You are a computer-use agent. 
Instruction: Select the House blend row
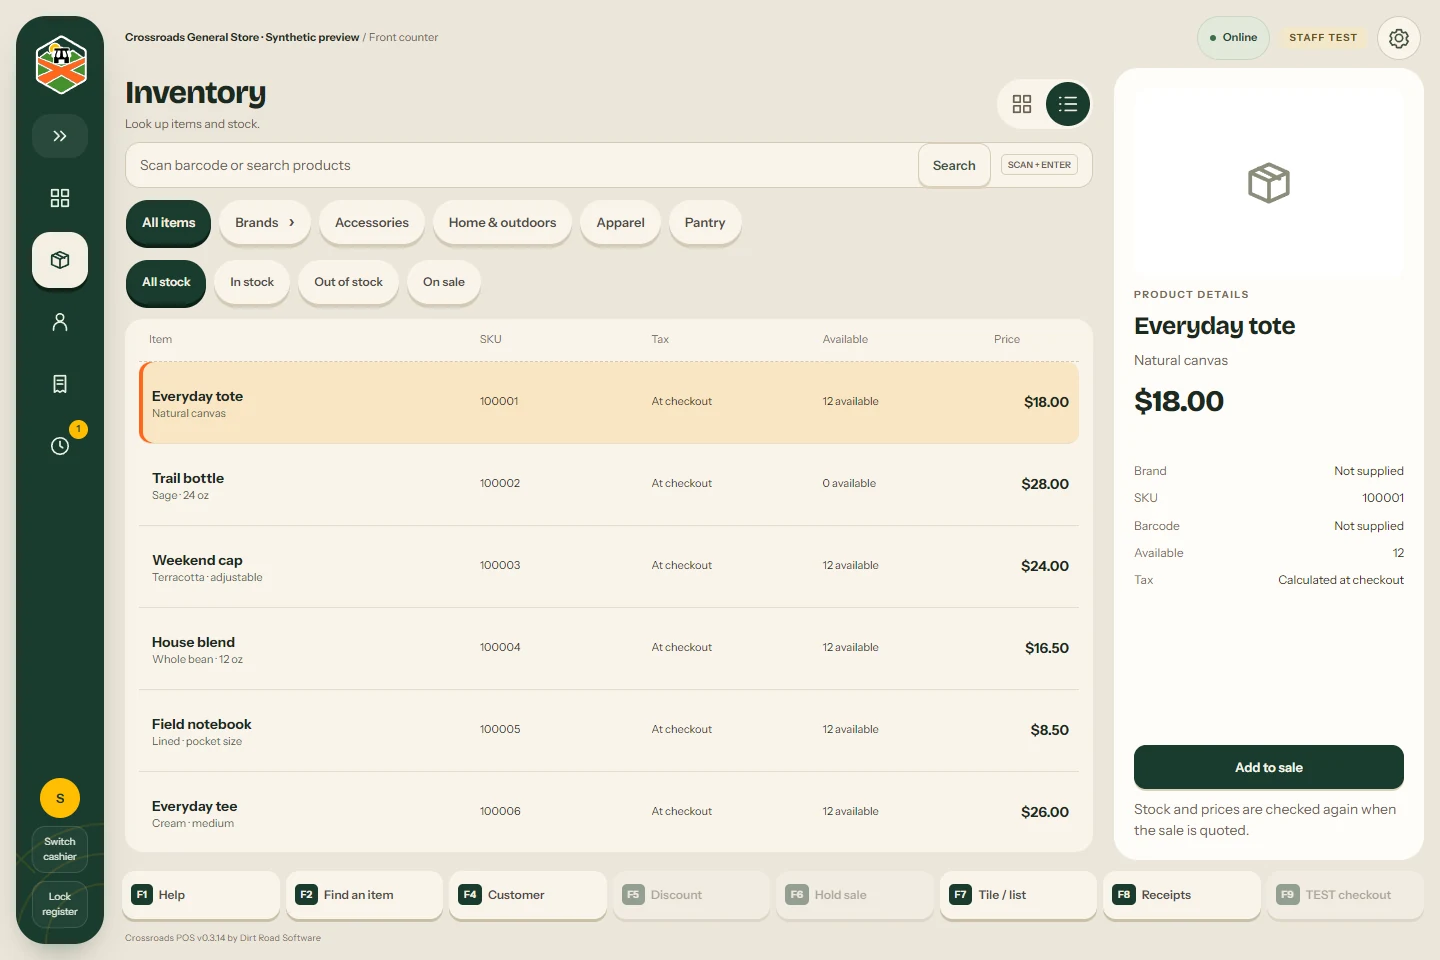[609, 649]
